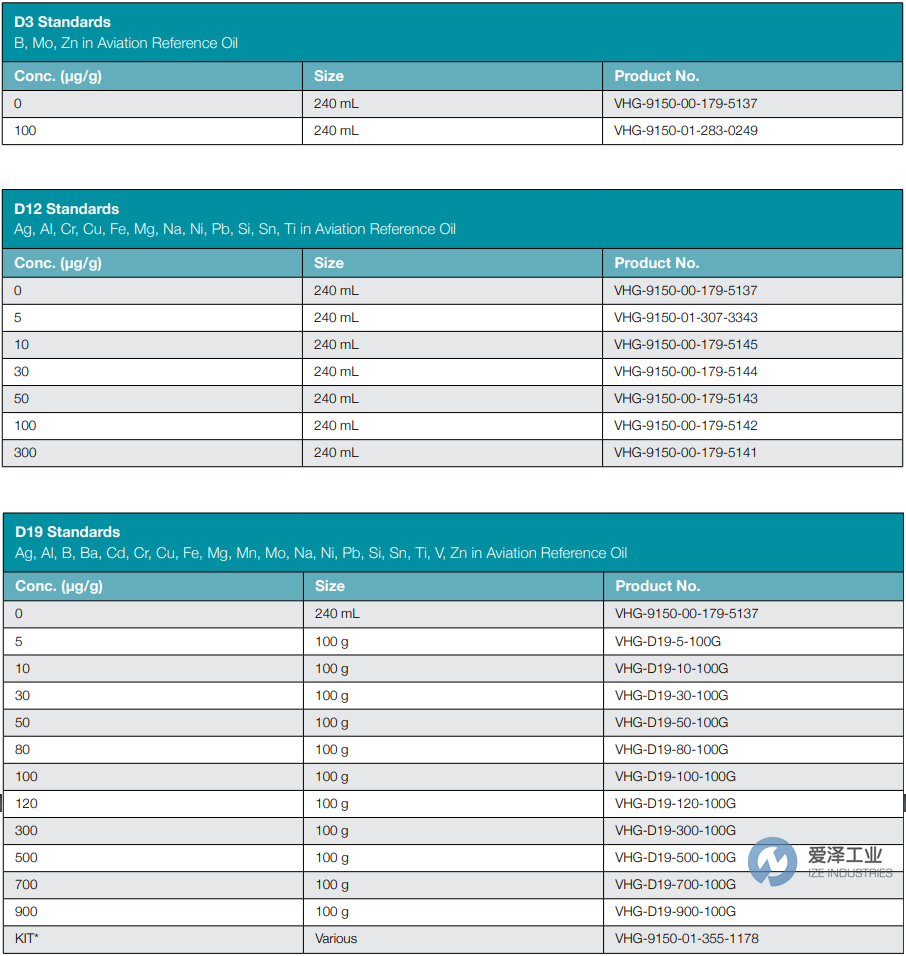The height and width of the screenshot is (956, 906).
Task: Select product number VHG-D19-80-100G
Action: pos(672,750)
